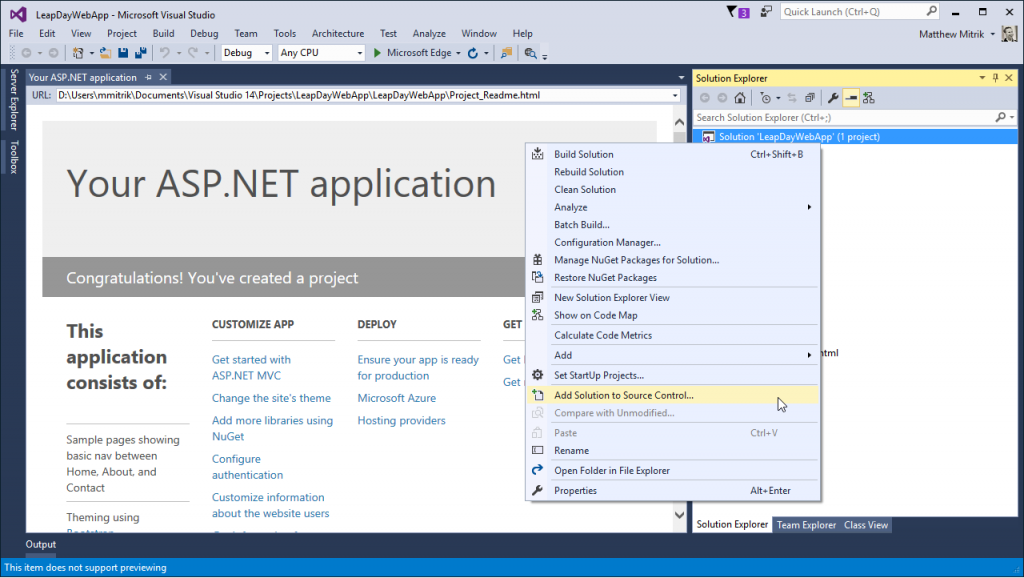Click the Matthew Mitrik profile picture
Image resolution: width=1024 pixels, height=578 pixels.
point(1009,34)
